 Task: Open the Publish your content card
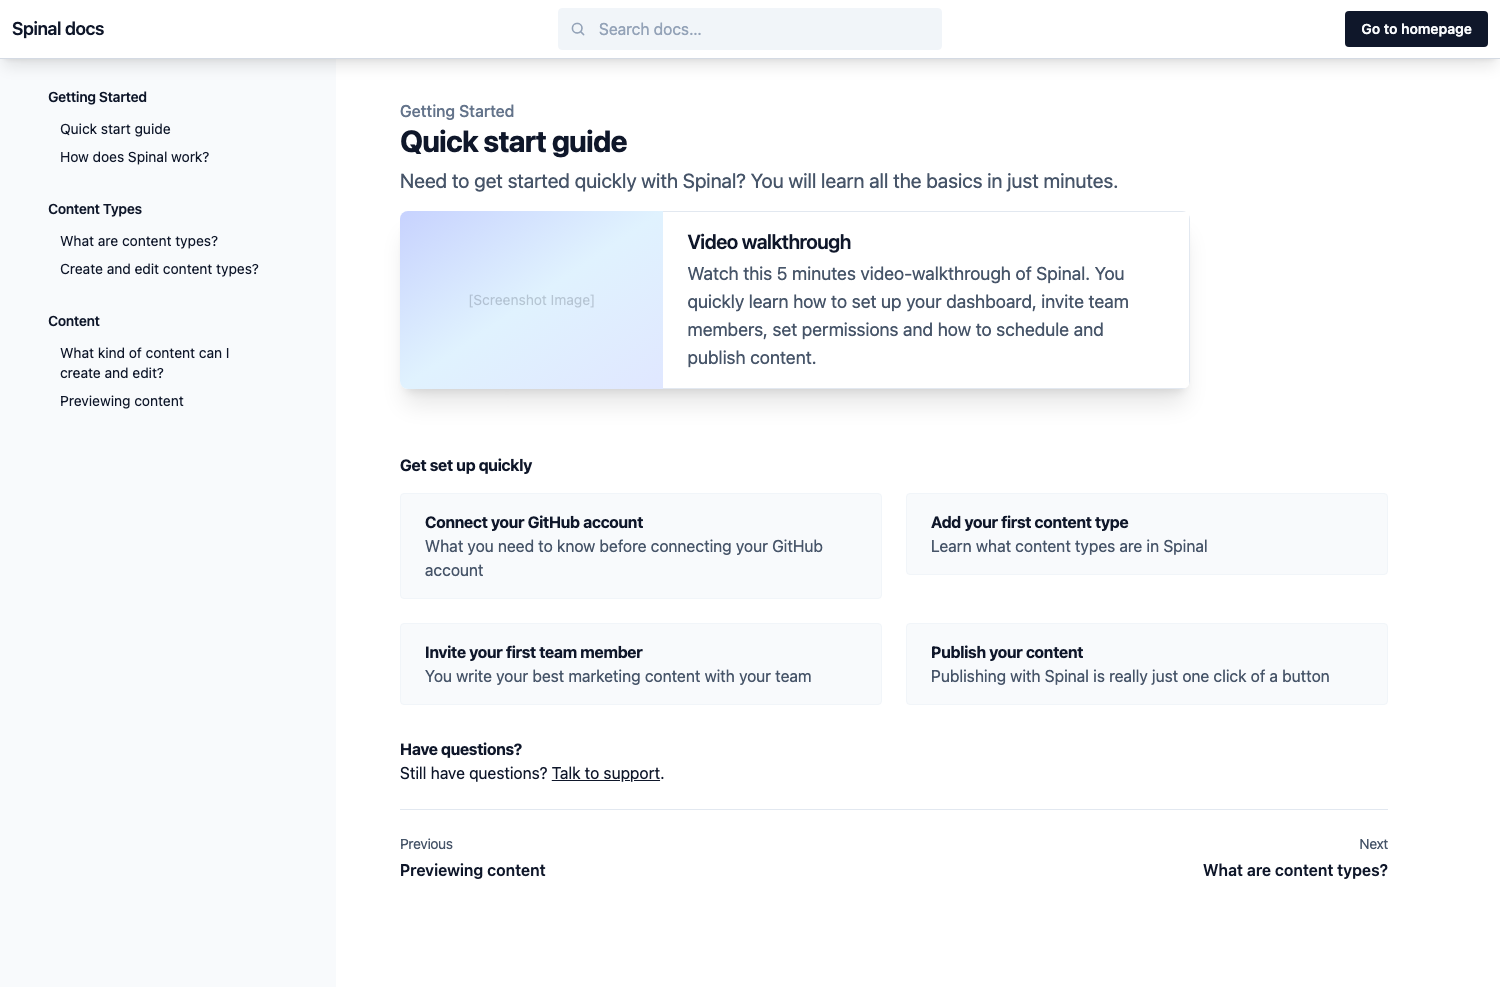(x=1146, y=663)
